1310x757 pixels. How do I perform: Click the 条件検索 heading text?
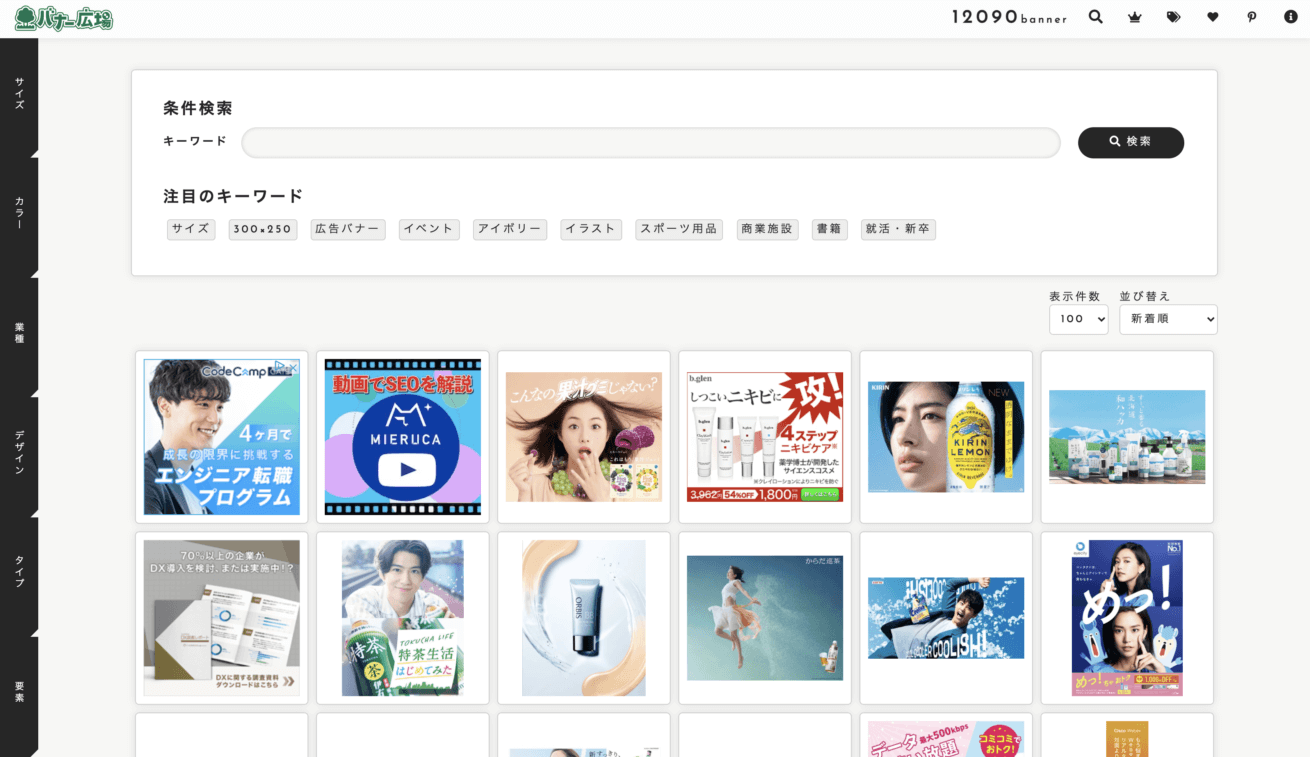tap(198, 108)
